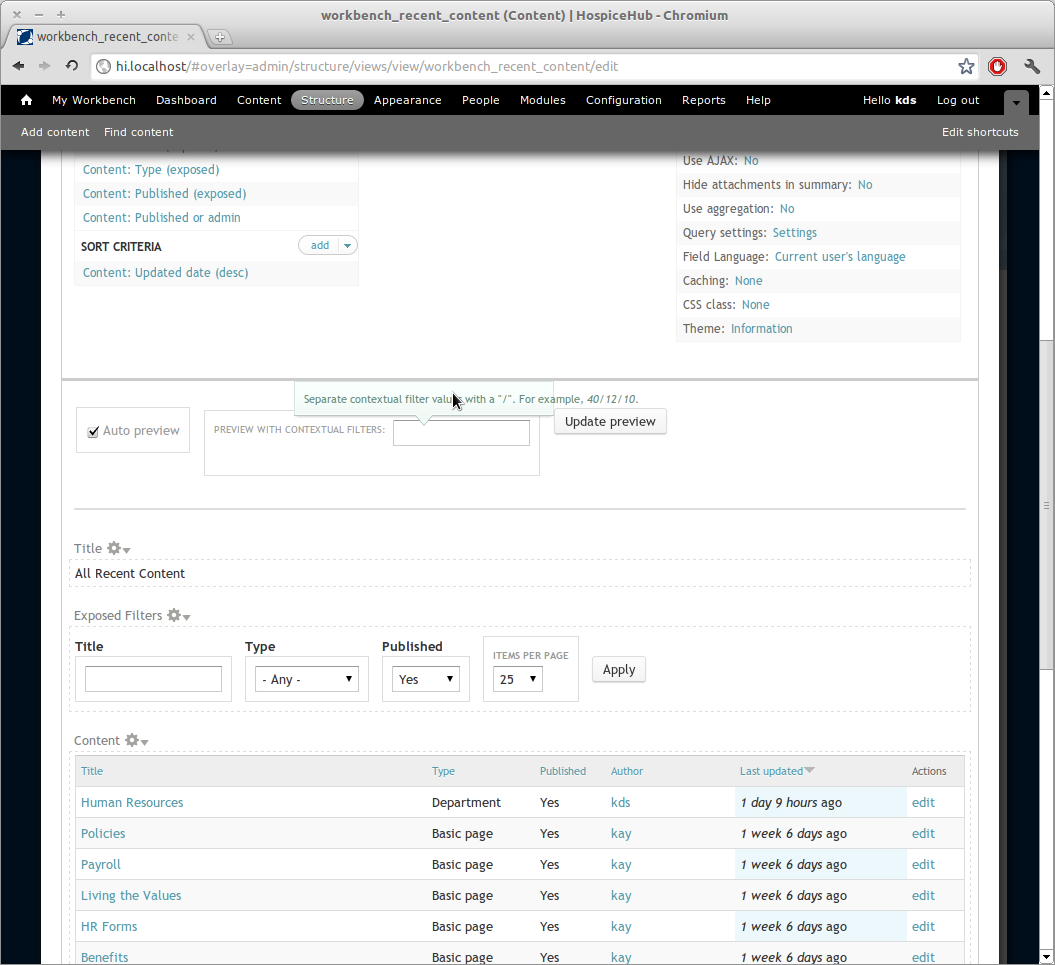The width and height of the screenshot is (1055, 965).
Task: Select the Structure menu item
Action: (327, 100)
